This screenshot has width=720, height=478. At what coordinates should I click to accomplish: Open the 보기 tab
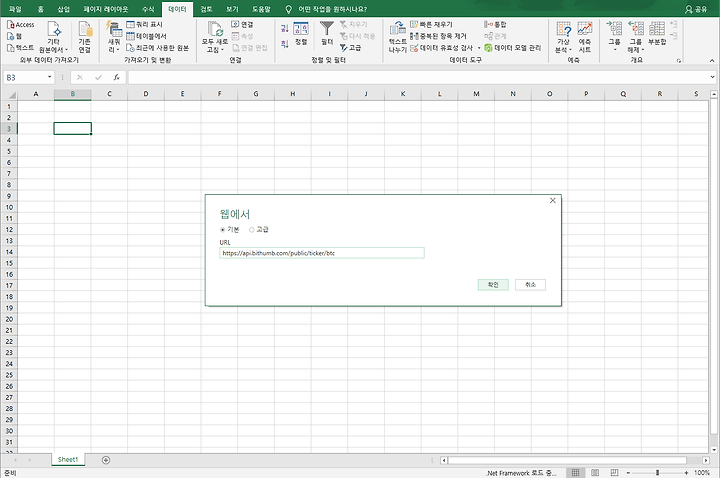click(x=232, y=9)
